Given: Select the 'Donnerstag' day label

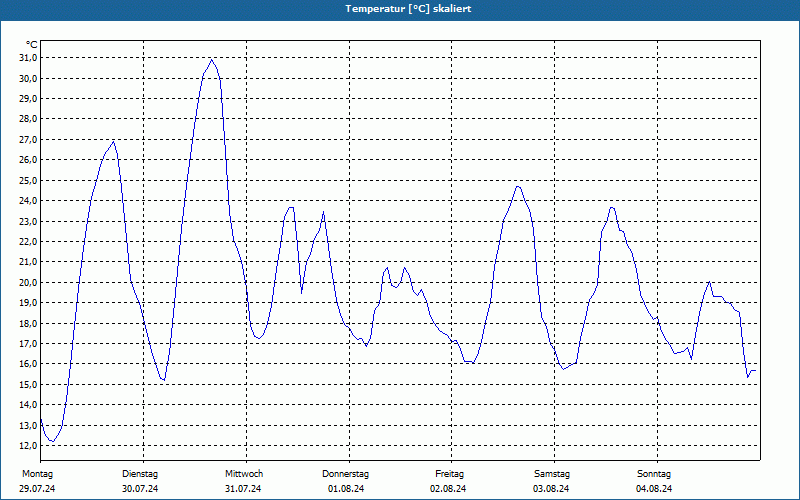Looking at the screenshot, I should click(345, 474).
